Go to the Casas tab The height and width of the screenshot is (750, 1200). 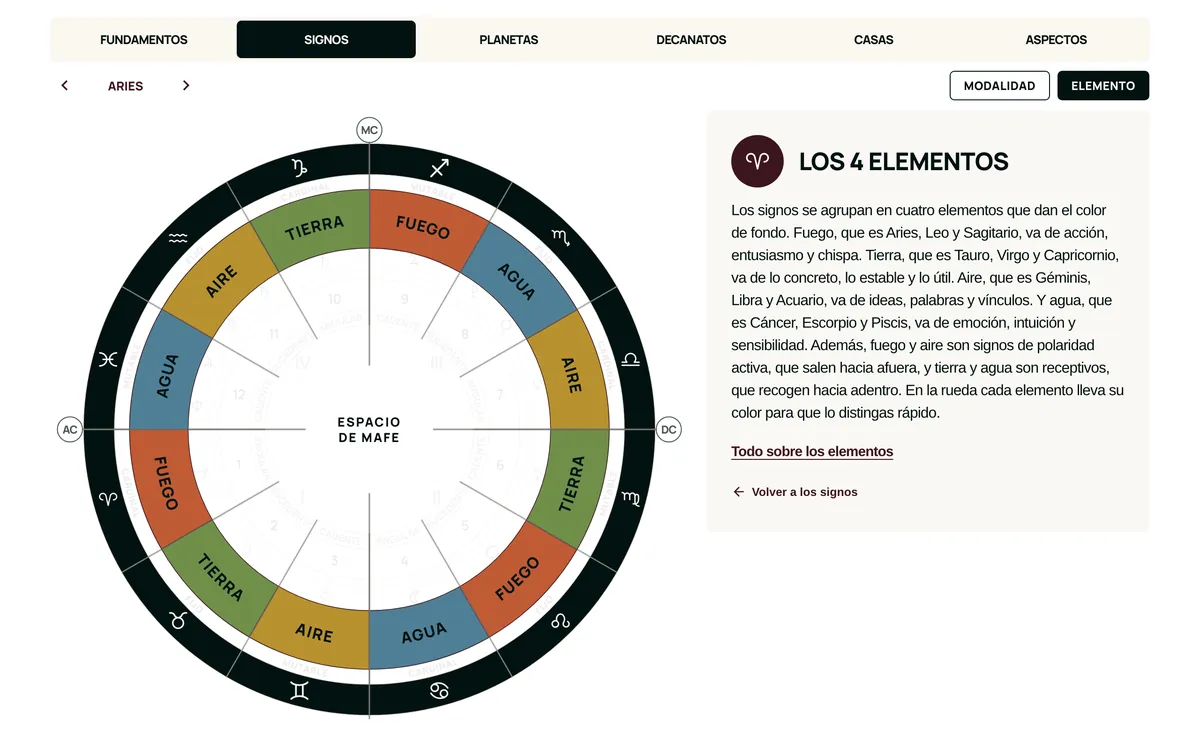click(x=874, y=40)
